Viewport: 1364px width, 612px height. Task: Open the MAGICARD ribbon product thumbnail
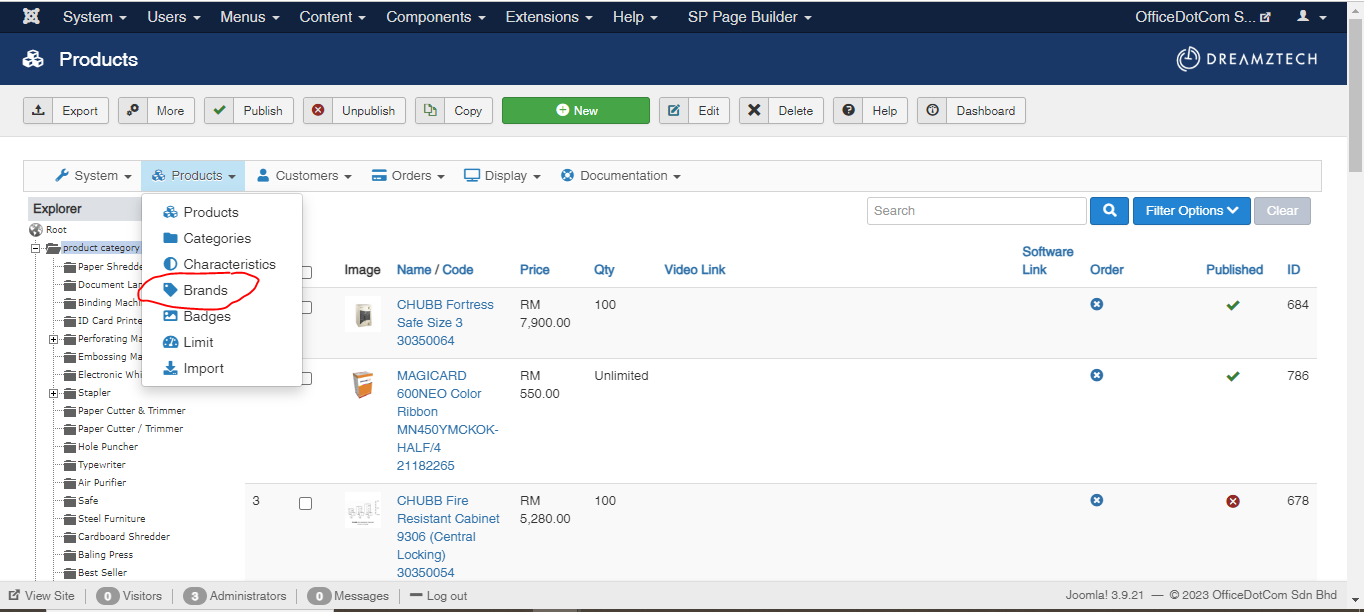tap(363, 385)
